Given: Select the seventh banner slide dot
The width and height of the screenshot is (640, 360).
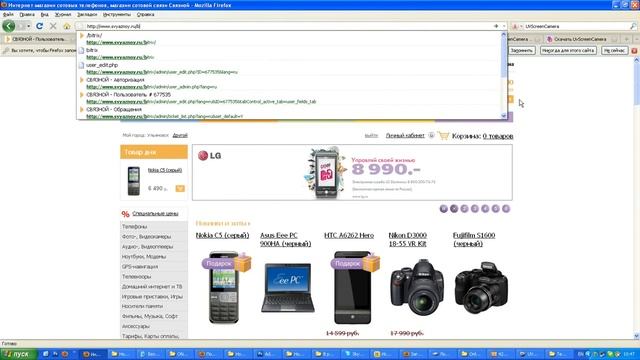Looking at the screenshot, I should click(506, 209).
